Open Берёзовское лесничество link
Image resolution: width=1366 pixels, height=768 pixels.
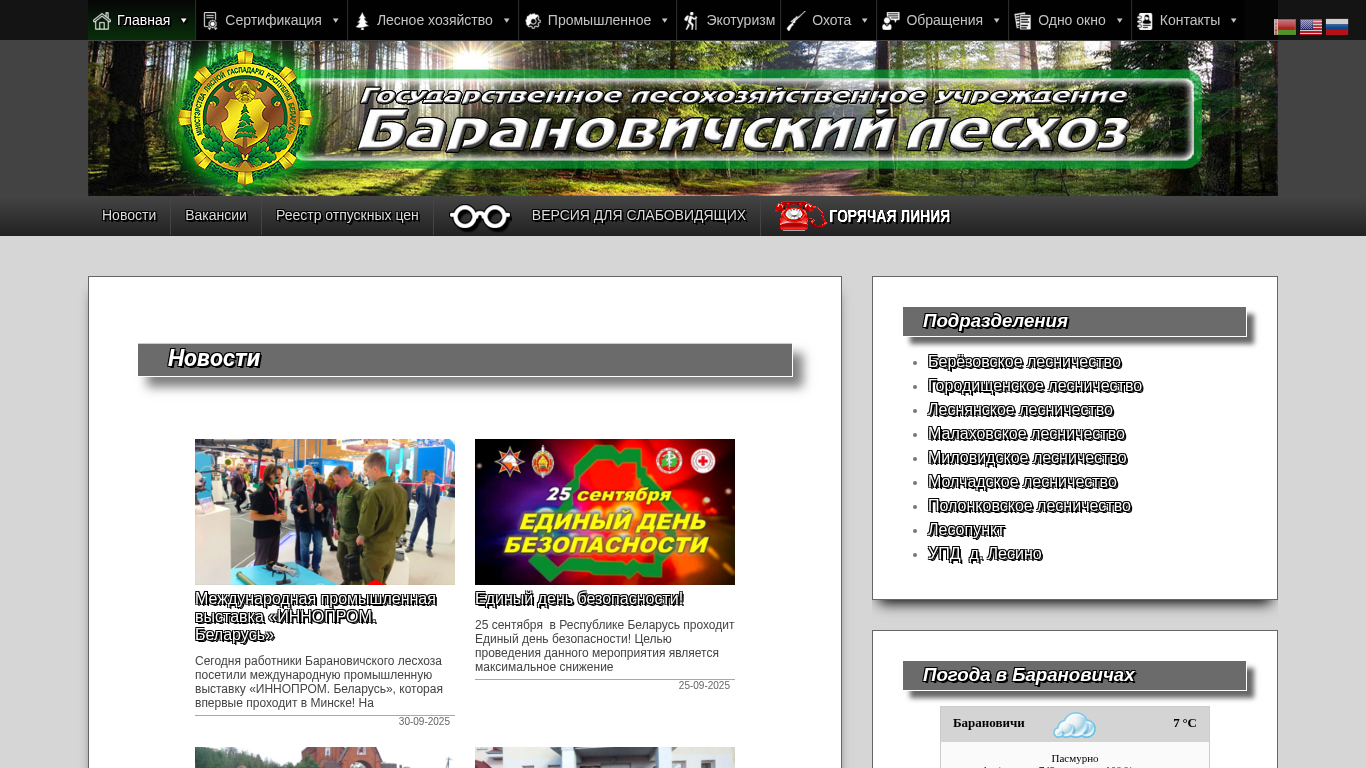(1024, 362)
